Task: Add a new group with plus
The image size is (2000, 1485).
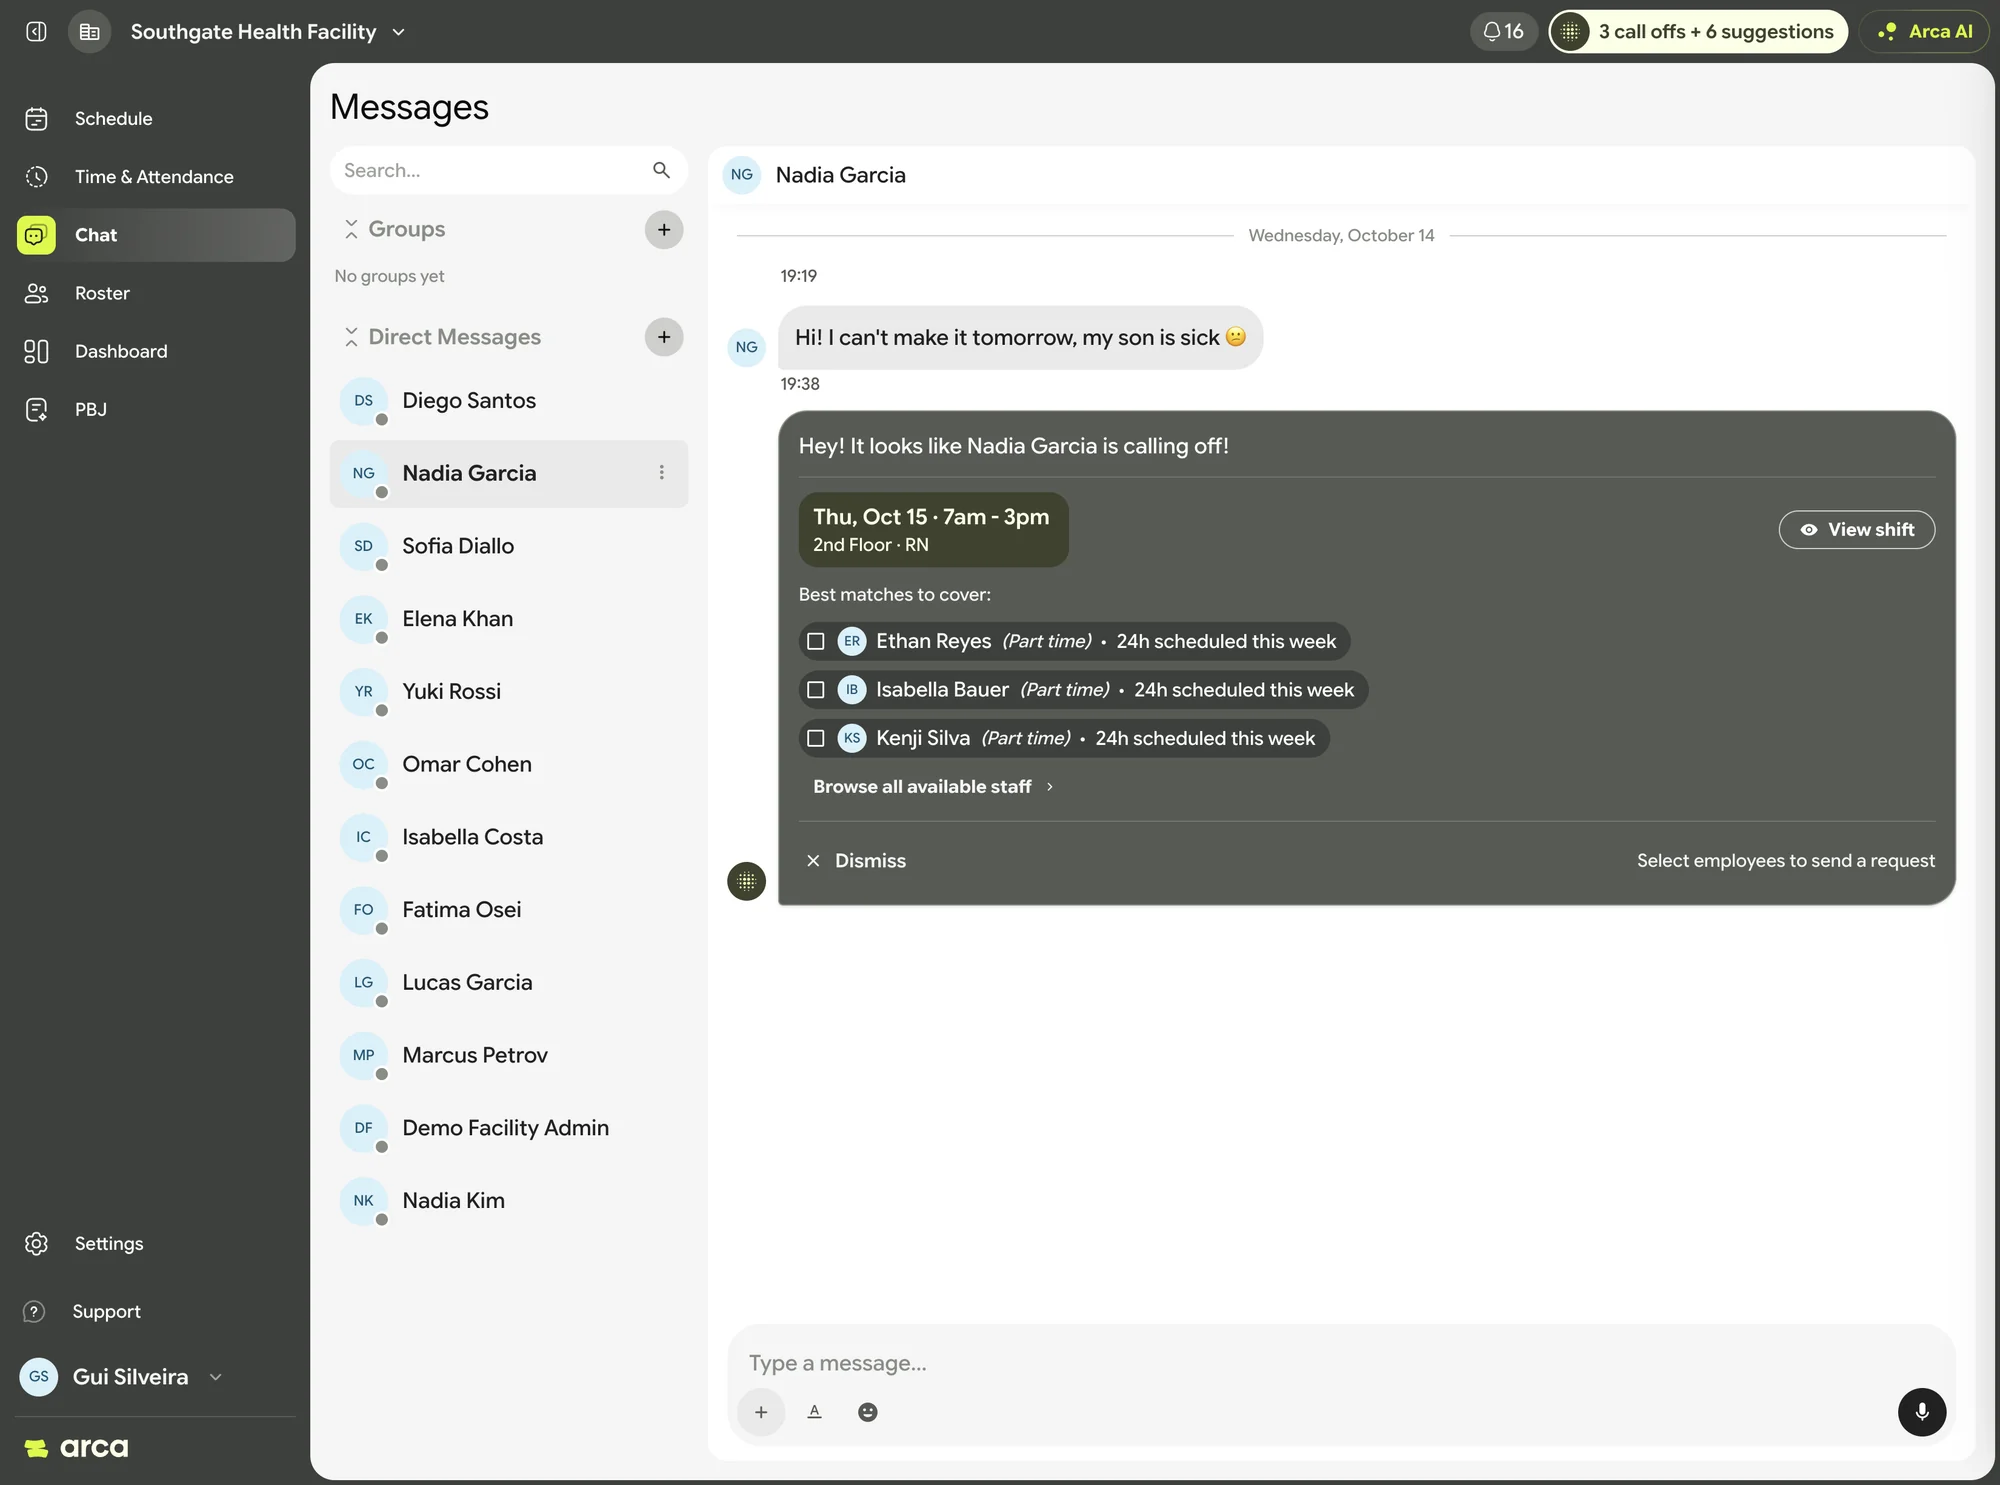Action: [664, 230]
